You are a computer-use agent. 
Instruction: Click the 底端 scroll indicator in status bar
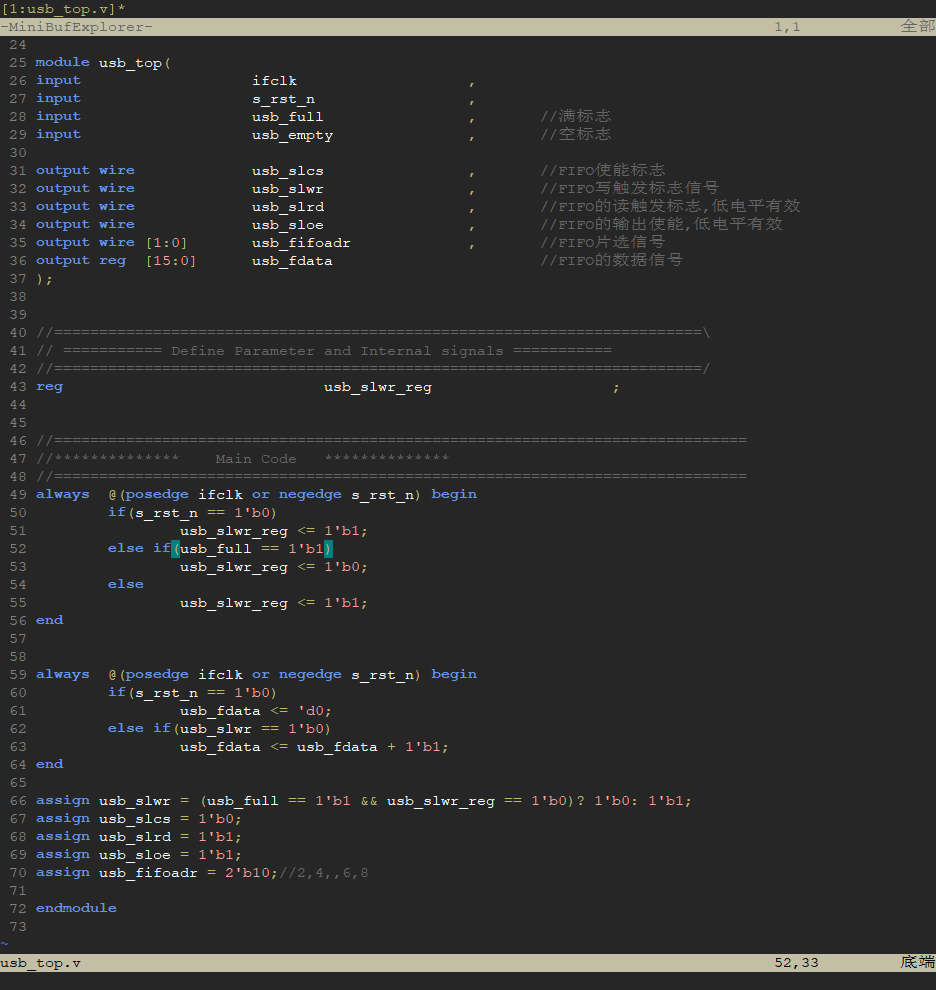click(x=918, y=962)
